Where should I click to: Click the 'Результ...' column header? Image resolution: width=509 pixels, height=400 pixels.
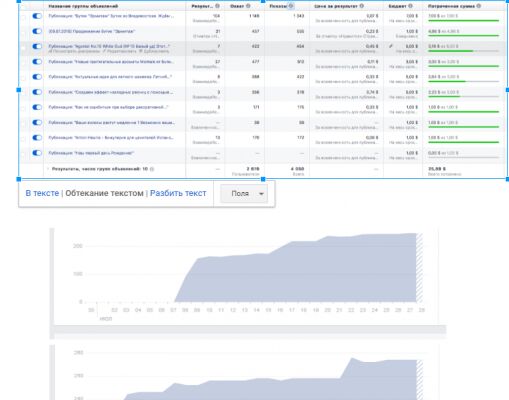(202, 6)
